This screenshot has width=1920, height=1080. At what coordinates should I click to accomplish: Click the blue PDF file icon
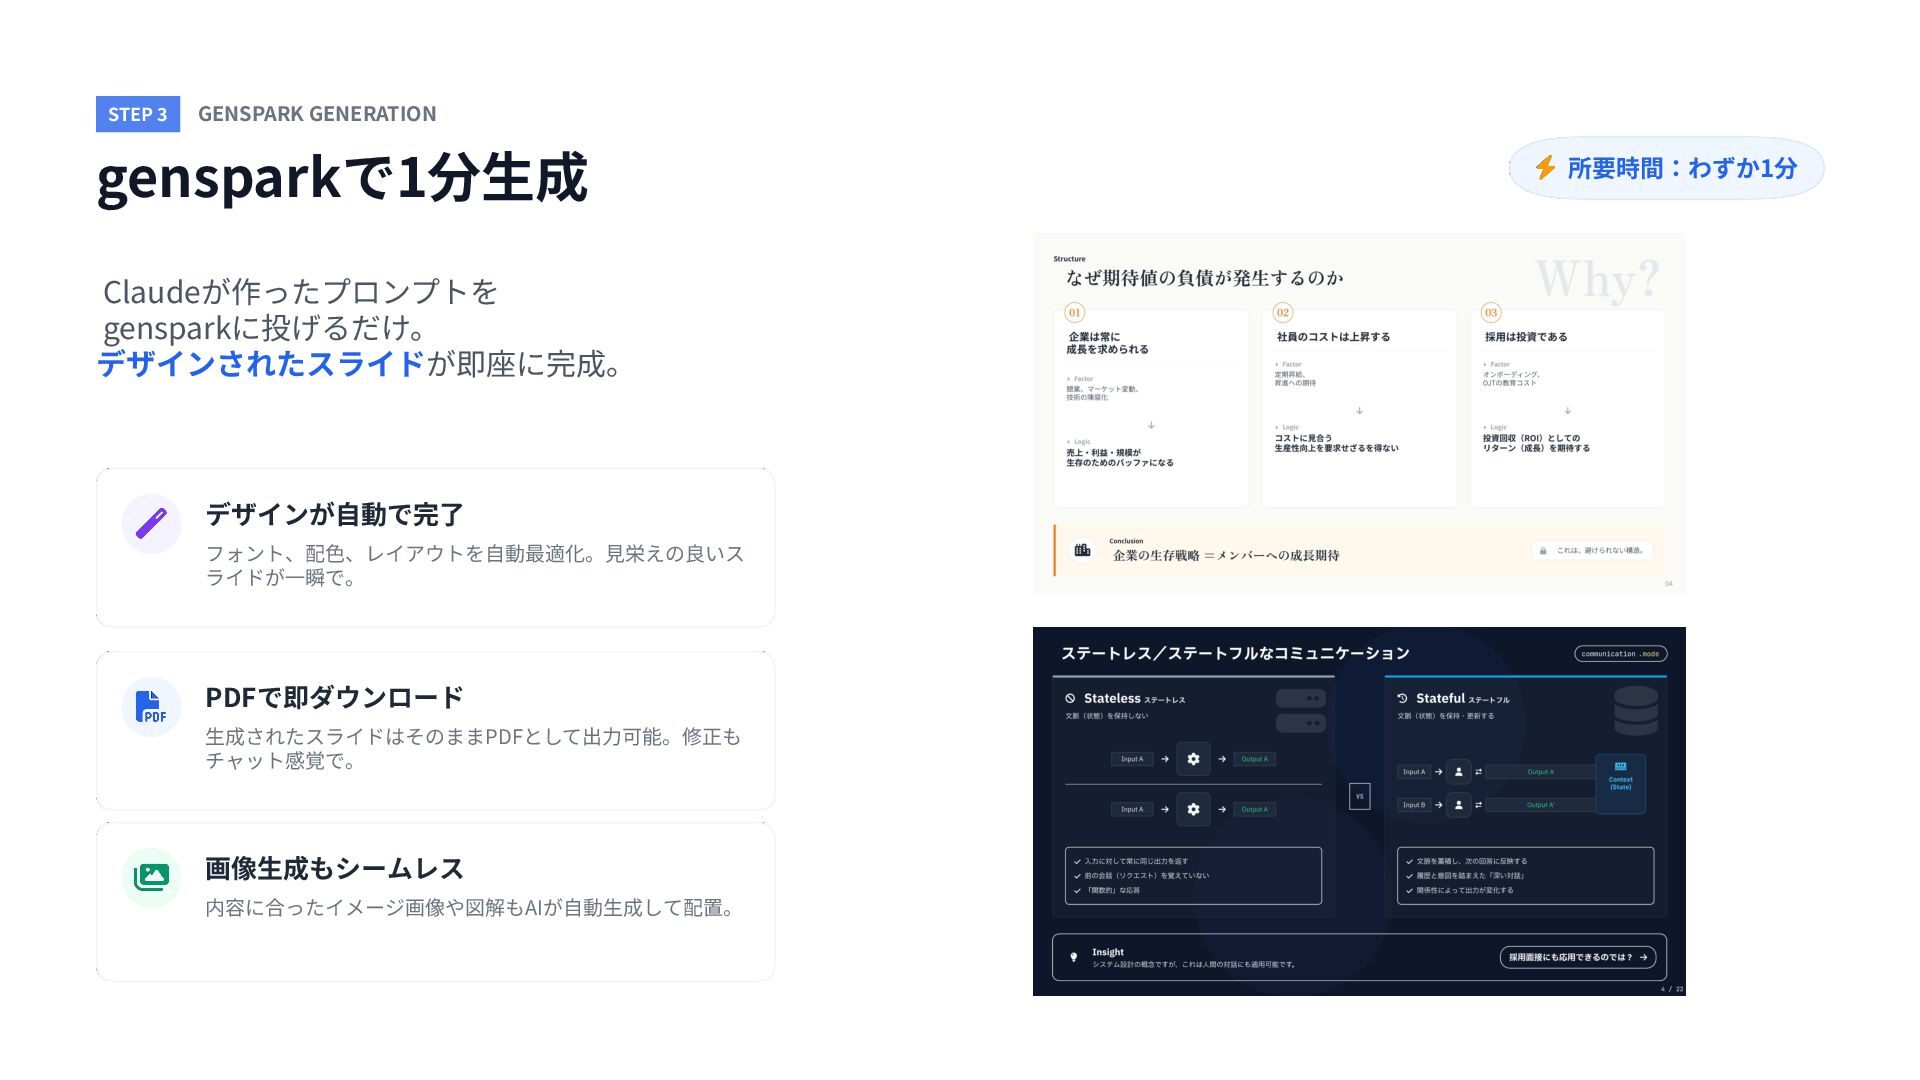(151, 707)
